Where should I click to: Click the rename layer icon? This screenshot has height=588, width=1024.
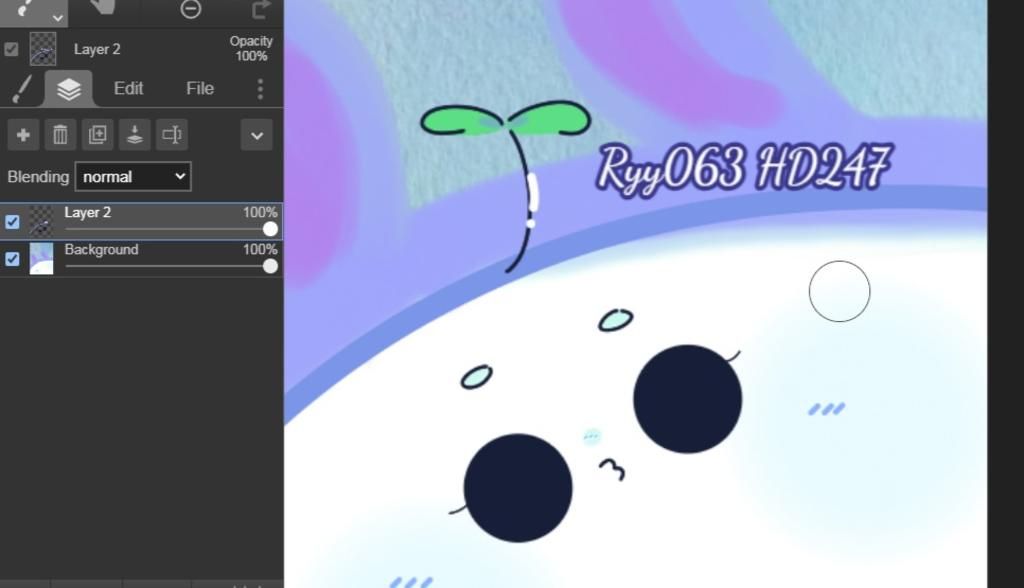[x=172, y=135]
